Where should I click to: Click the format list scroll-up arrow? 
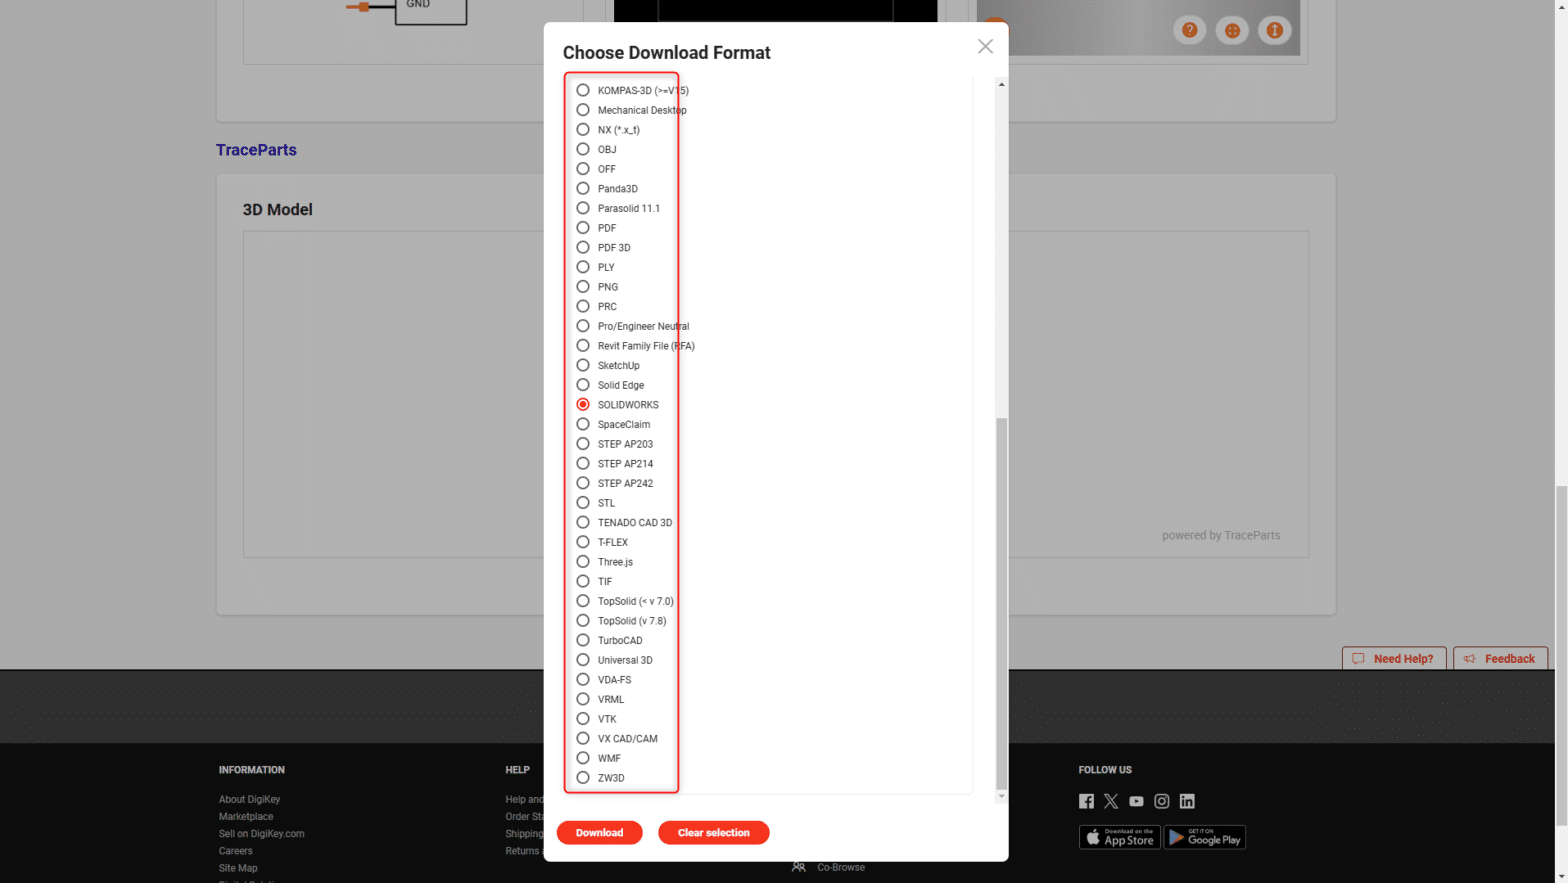[1001, 85]
